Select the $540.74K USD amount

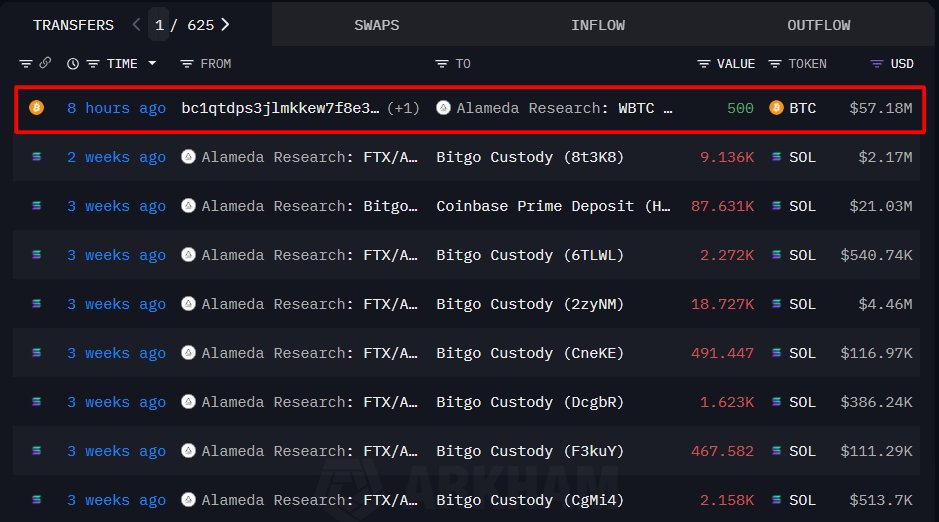click(876, 256)
